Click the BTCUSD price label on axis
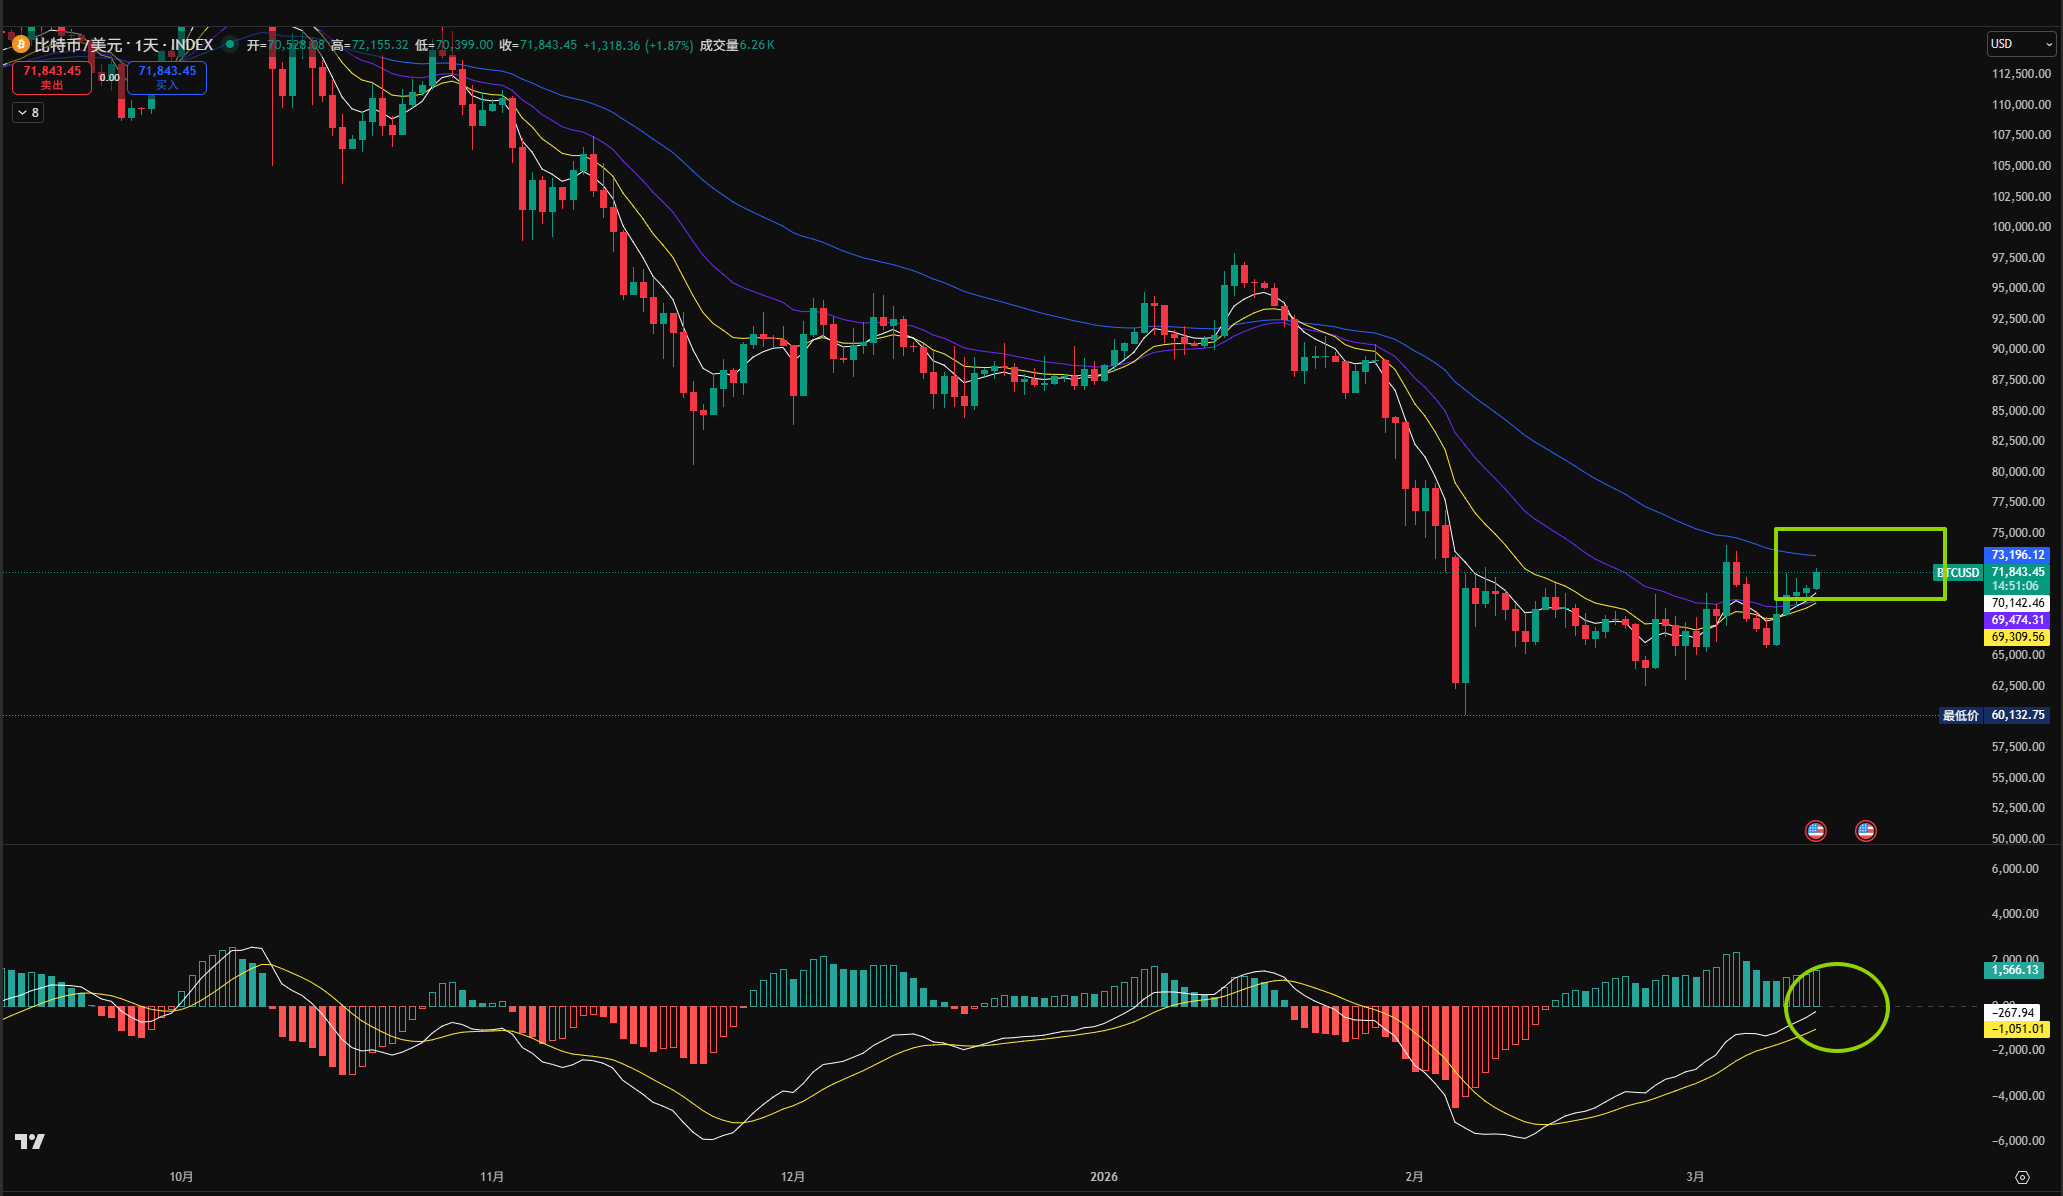The image size is (2063, 1196). click(x=1957, y=573)
